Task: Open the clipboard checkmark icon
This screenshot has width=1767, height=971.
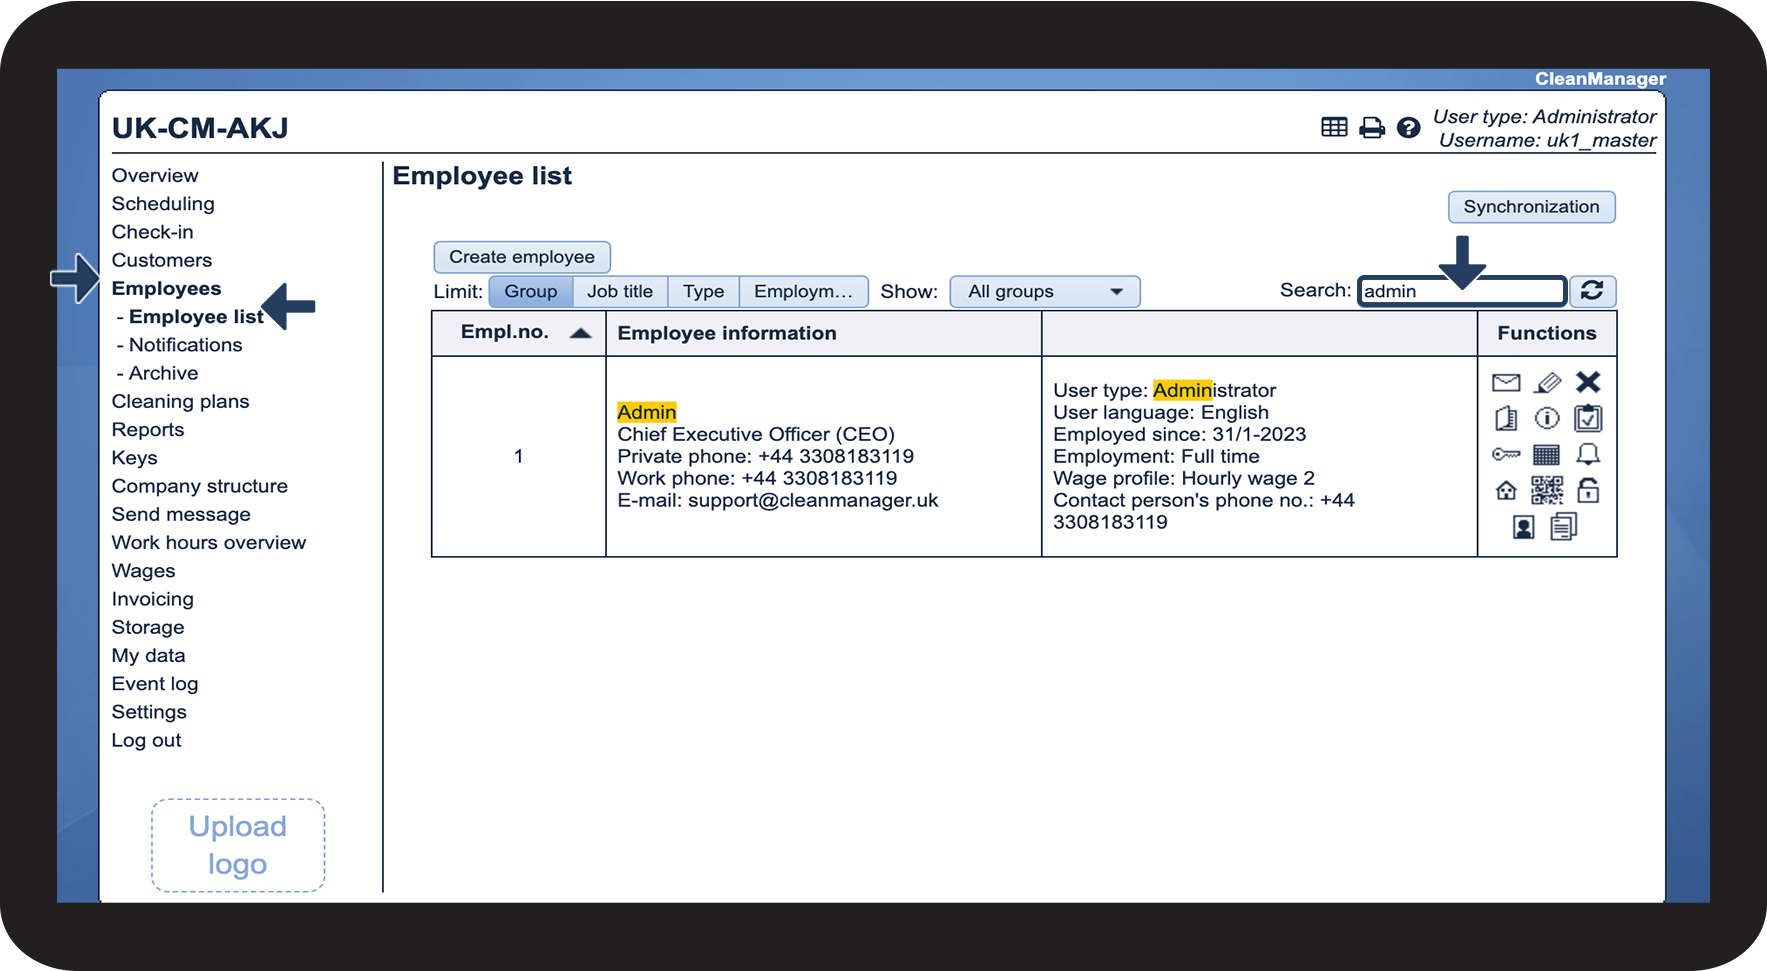Action: 1588,418
